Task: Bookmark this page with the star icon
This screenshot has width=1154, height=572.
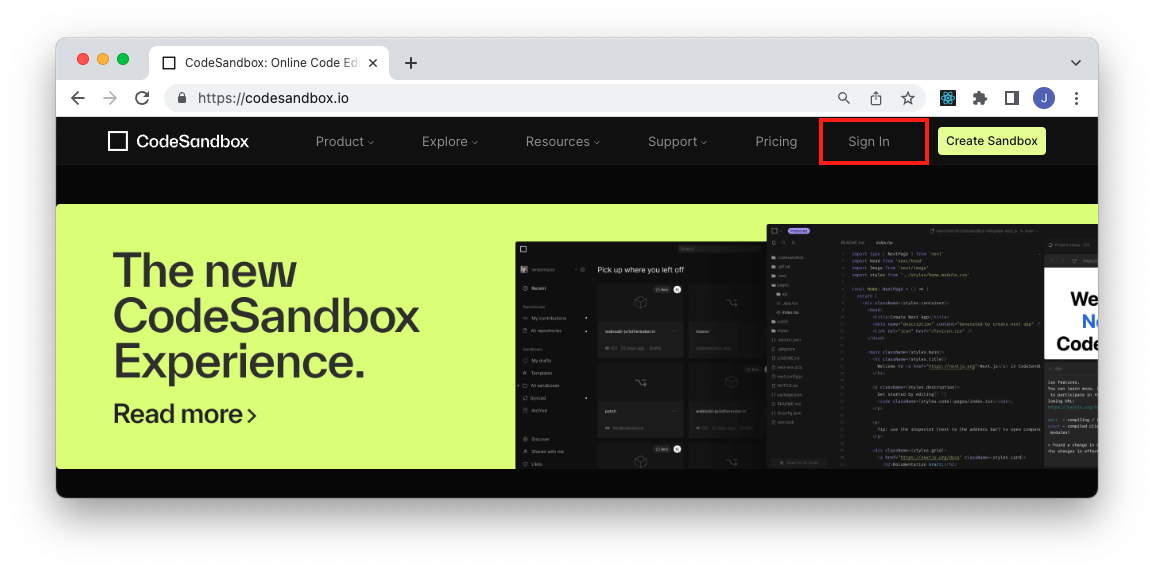Action: coord(908,98)
